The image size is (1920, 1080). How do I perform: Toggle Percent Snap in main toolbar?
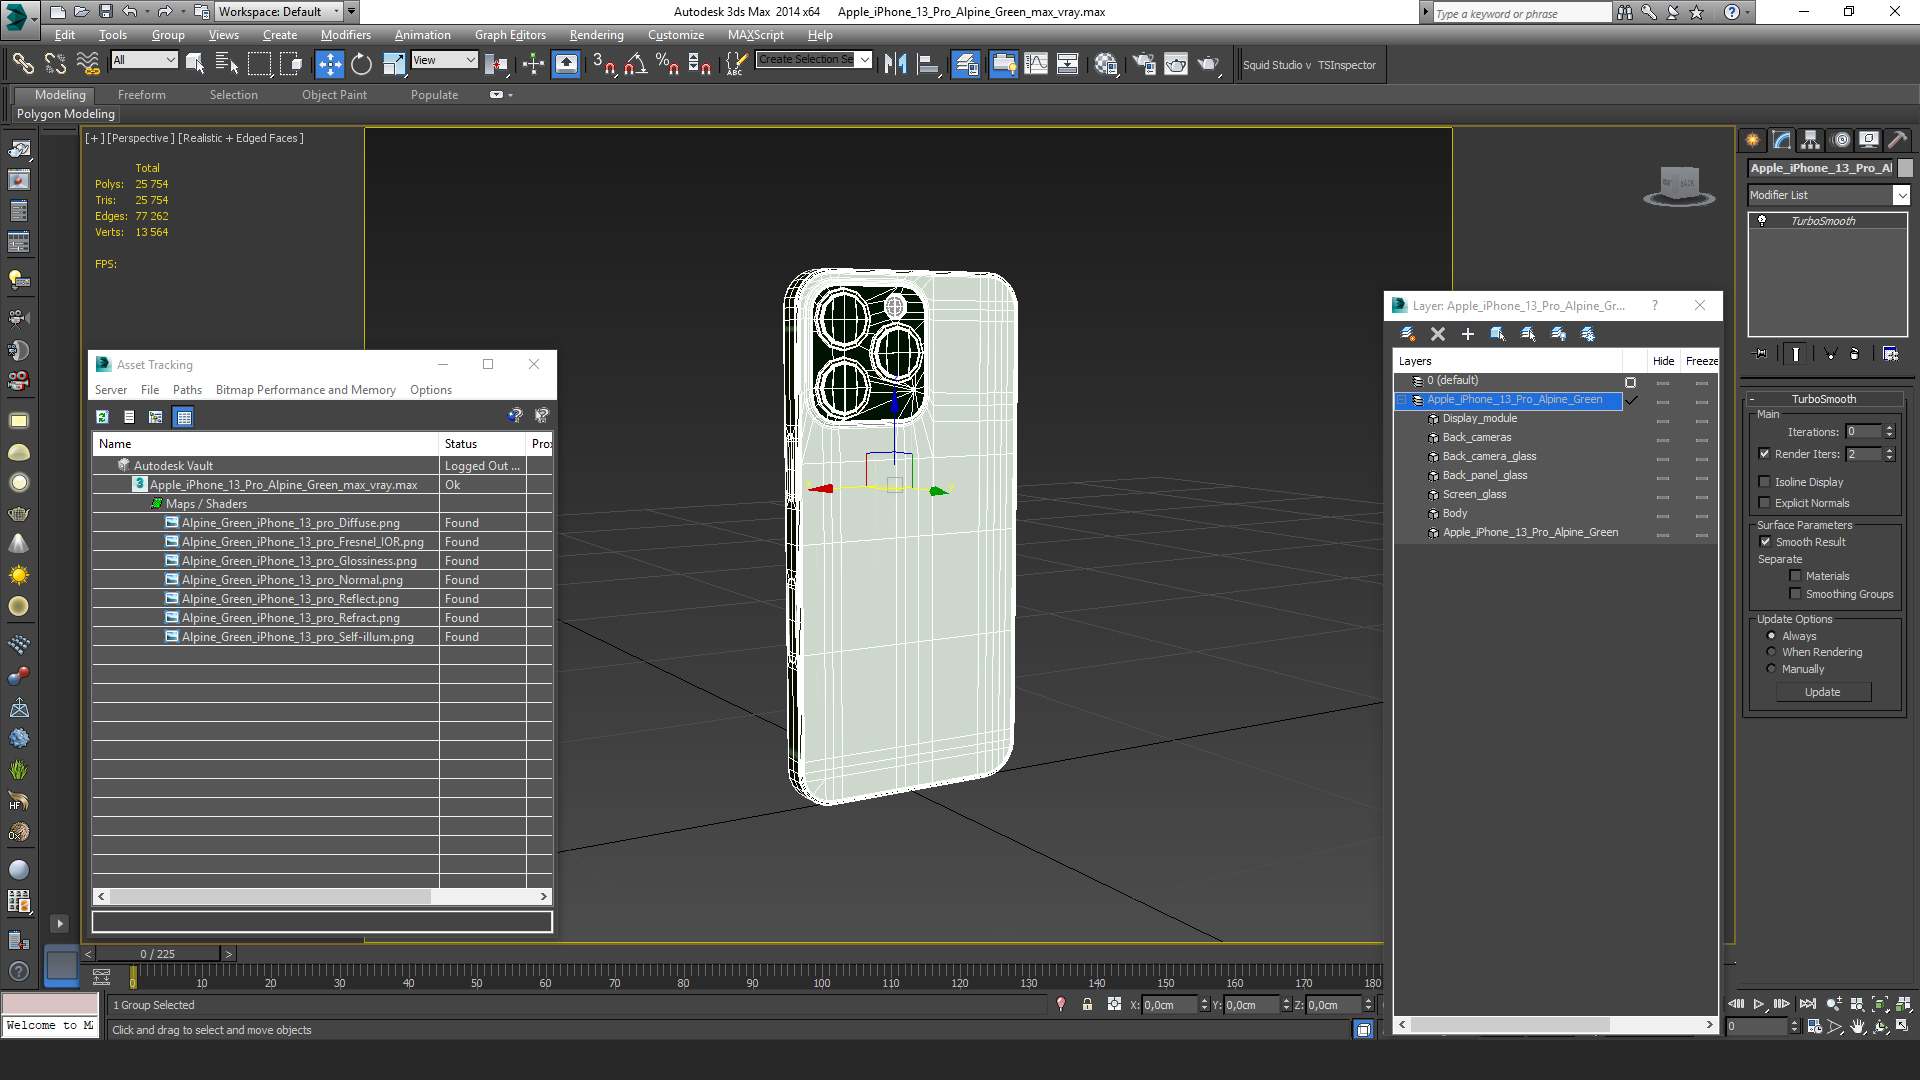tap(667, 65)
